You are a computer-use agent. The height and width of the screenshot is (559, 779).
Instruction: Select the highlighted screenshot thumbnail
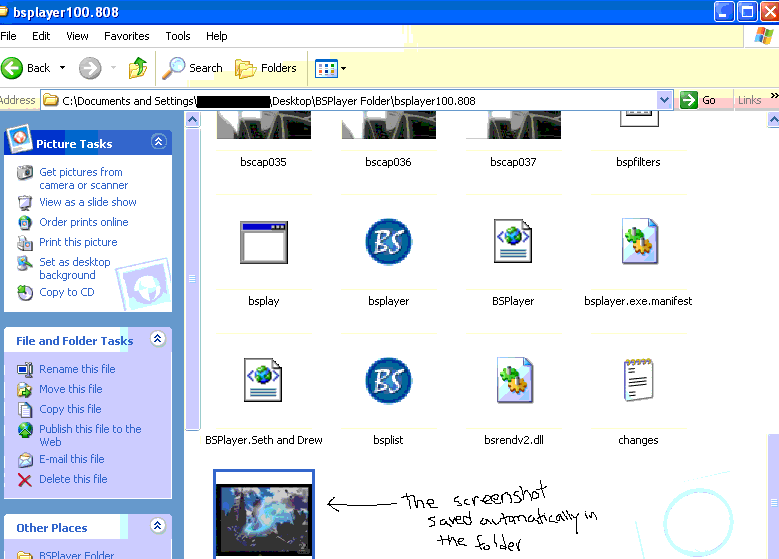[x=264, y=515]
